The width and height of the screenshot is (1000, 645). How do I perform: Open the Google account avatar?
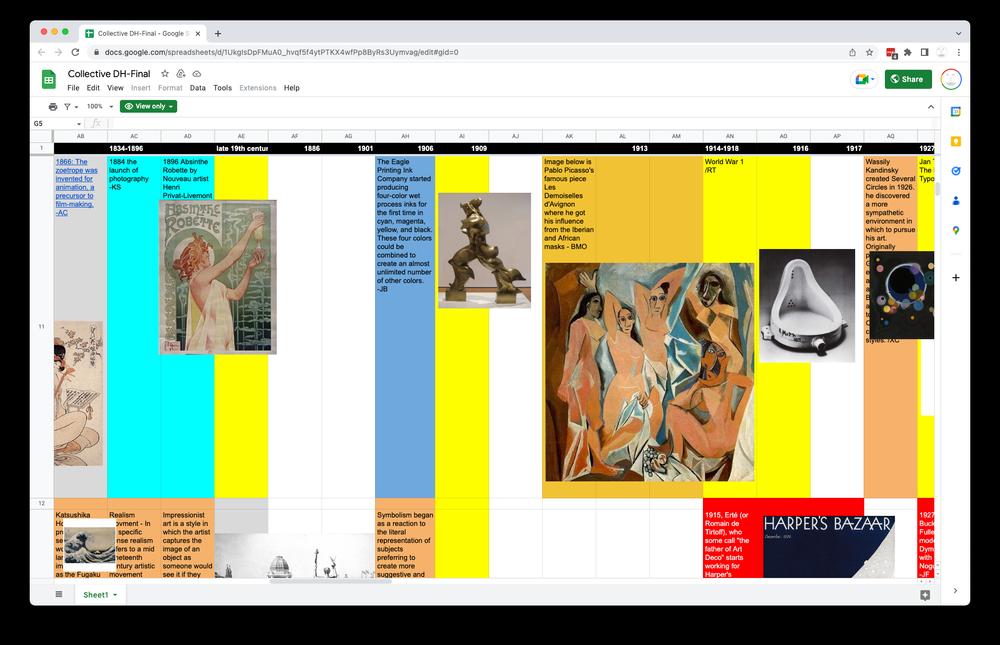(951, 79)
